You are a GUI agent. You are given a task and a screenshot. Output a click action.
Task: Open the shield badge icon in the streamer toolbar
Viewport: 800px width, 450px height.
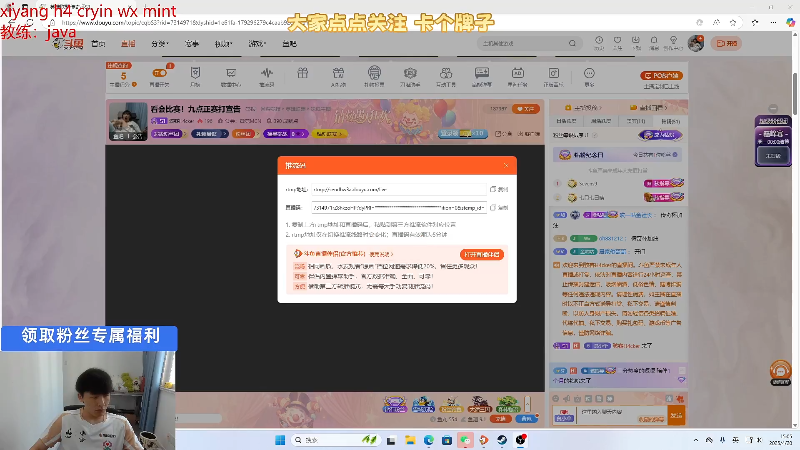[x=195, y=73]
